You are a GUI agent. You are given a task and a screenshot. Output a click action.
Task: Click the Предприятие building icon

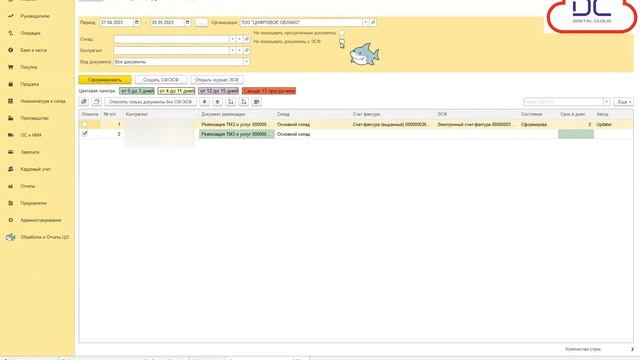coord(11,203)
